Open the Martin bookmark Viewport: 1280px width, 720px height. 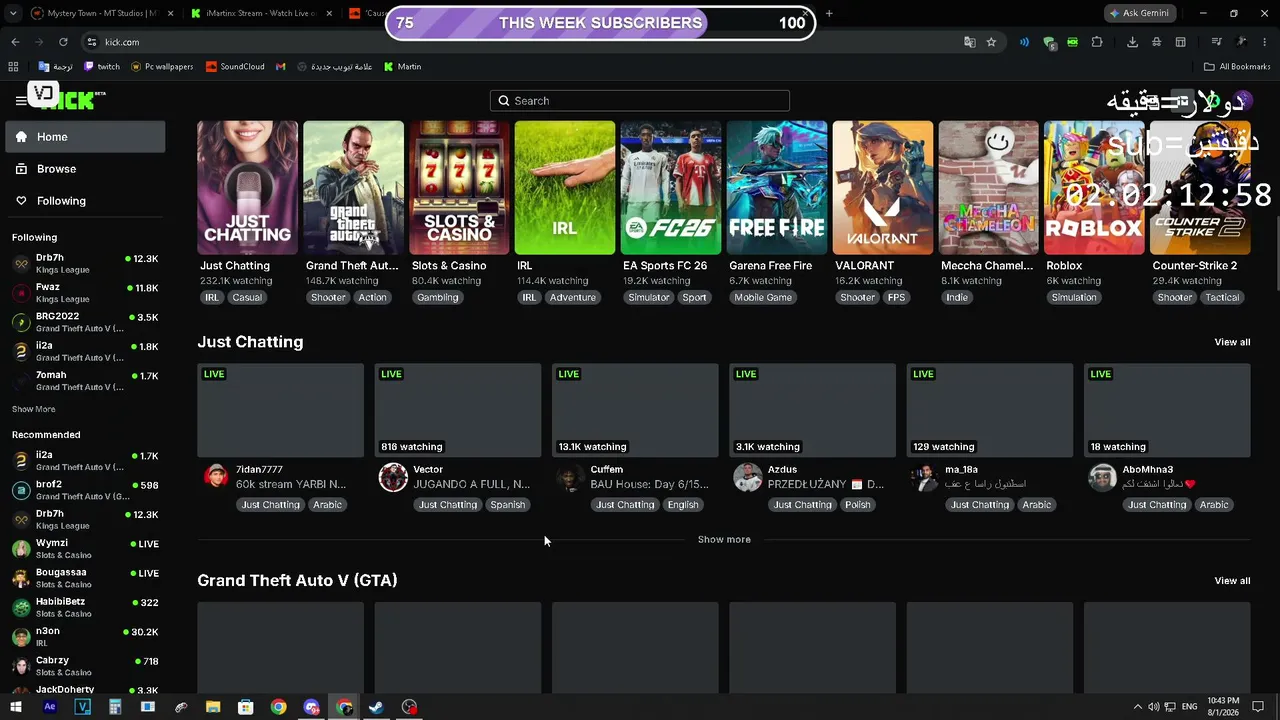coord(403,67)
